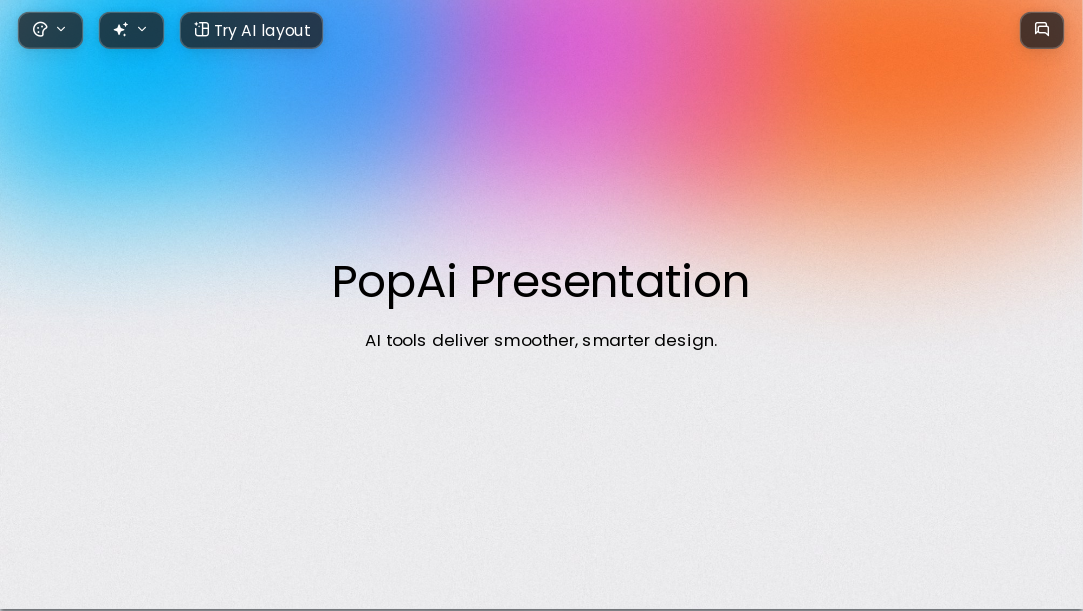Click the Try AI layout button
Viewport: 1083px width, 611px height.
click(251, 30)
